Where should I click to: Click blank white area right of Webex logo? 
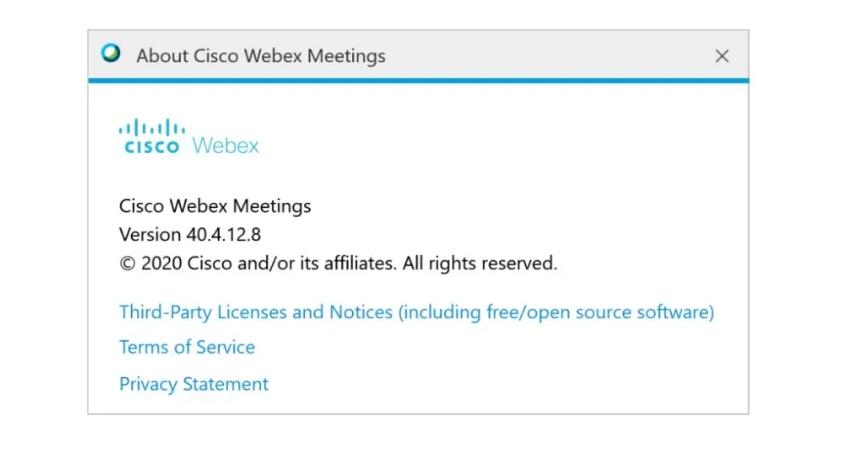point(500,140)
